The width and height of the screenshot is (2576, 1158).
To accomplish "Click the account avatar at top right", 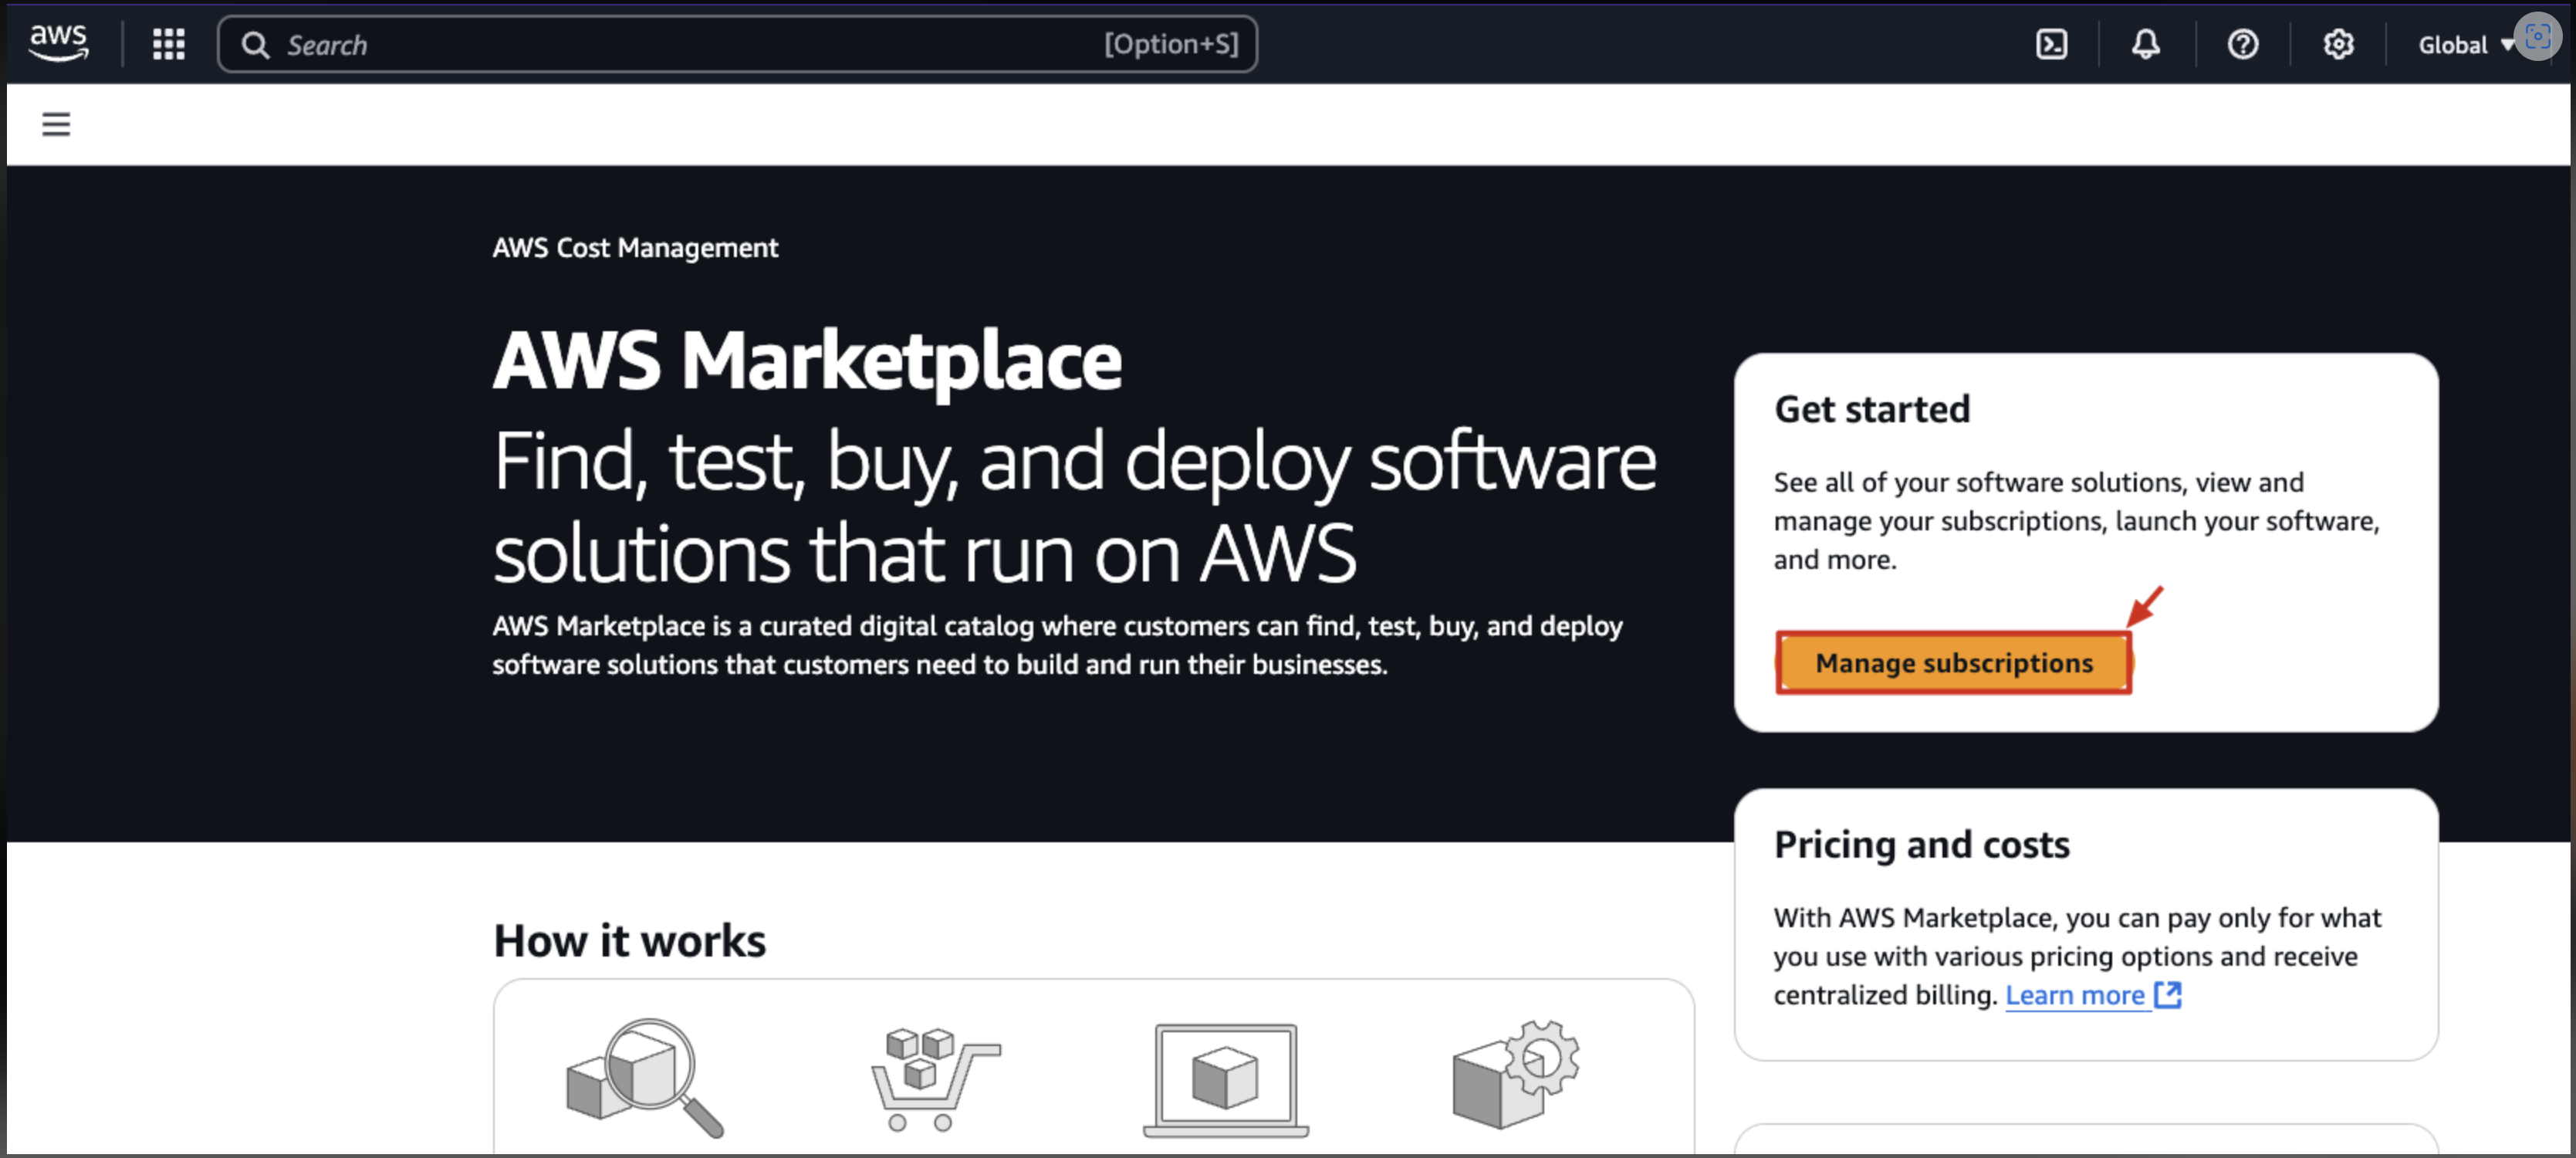I will click(2538, 37).
